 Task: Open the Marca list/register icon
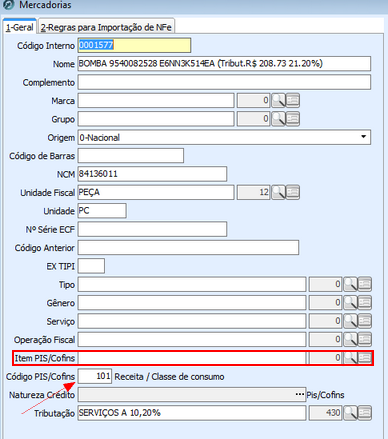point(293,100)
